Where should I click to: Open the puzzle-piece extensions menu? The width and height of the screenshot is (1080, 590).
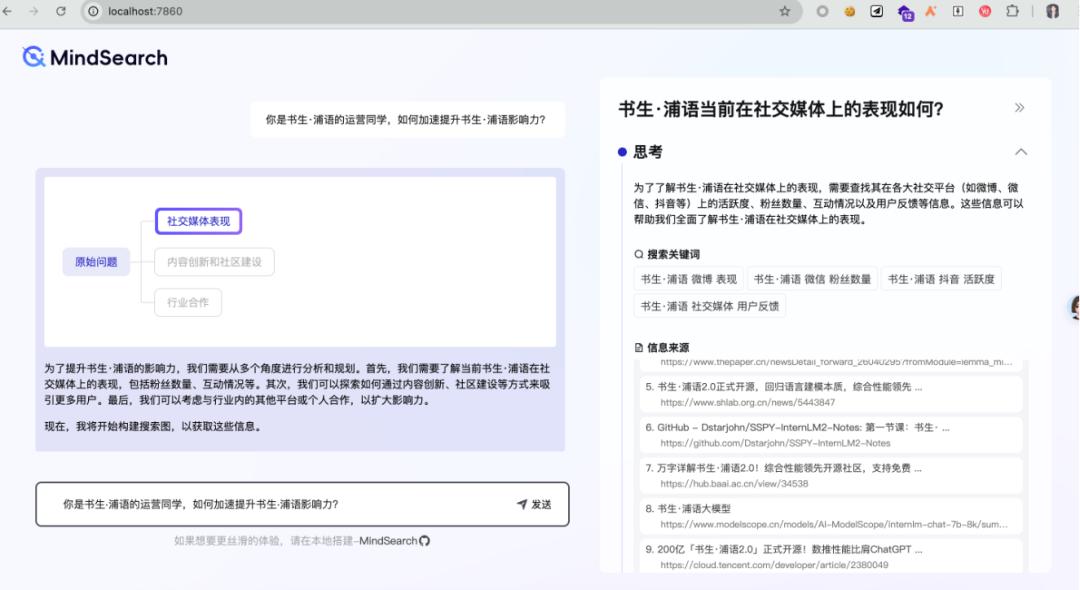1012,11
